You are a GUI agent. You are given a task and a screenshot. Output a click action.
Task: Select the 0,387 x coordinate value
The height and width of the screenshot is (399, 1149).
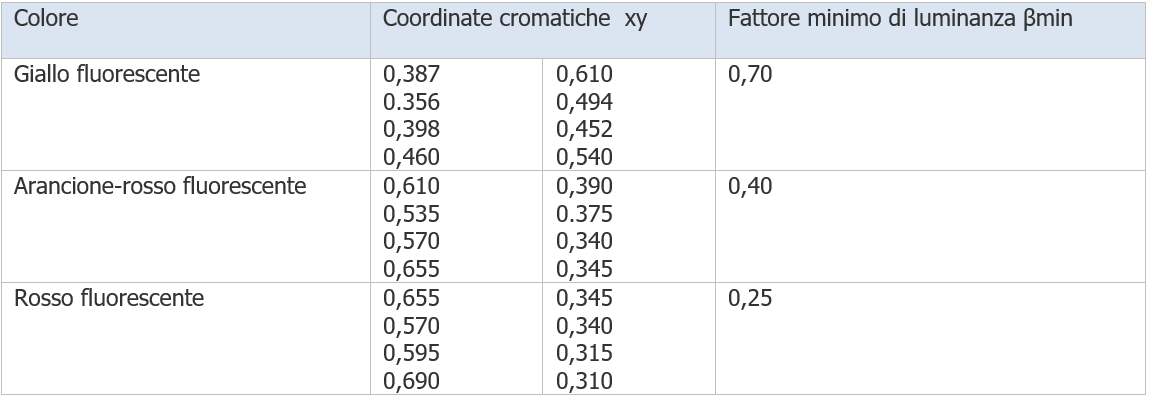point(411,75)
